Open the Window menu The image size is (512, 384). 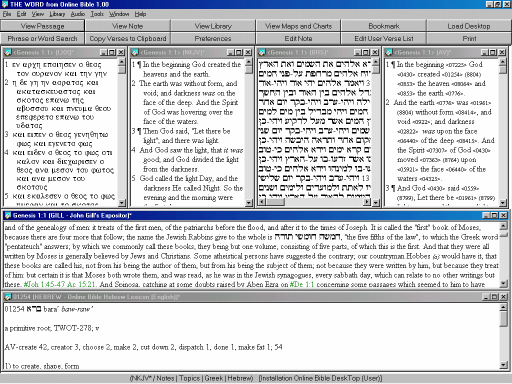(119, 14)
